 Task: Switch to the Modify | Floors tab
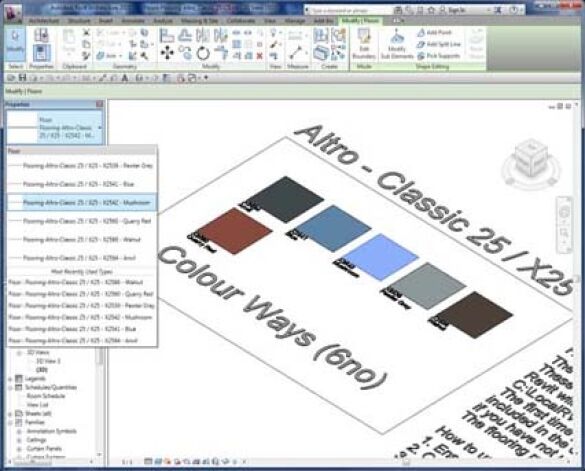[x=360, y=21]
